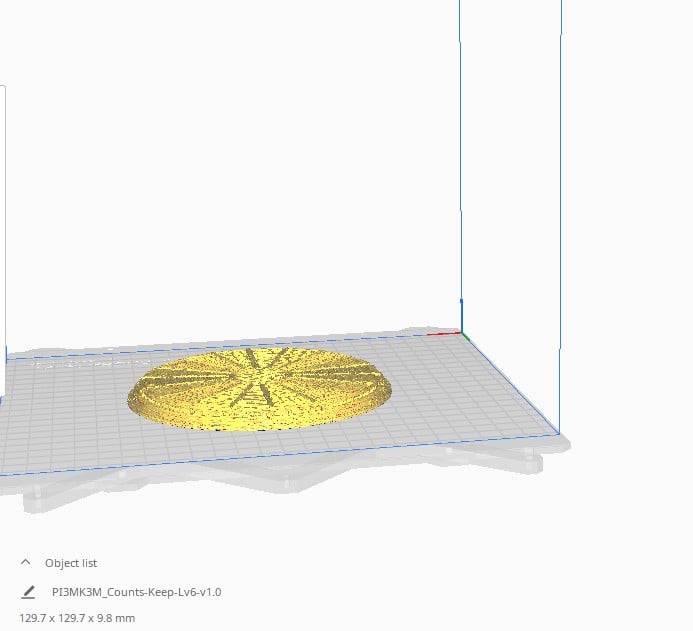Click the 129.7 x 129.7 x 9.8 mm dimensions

[77, 618]
